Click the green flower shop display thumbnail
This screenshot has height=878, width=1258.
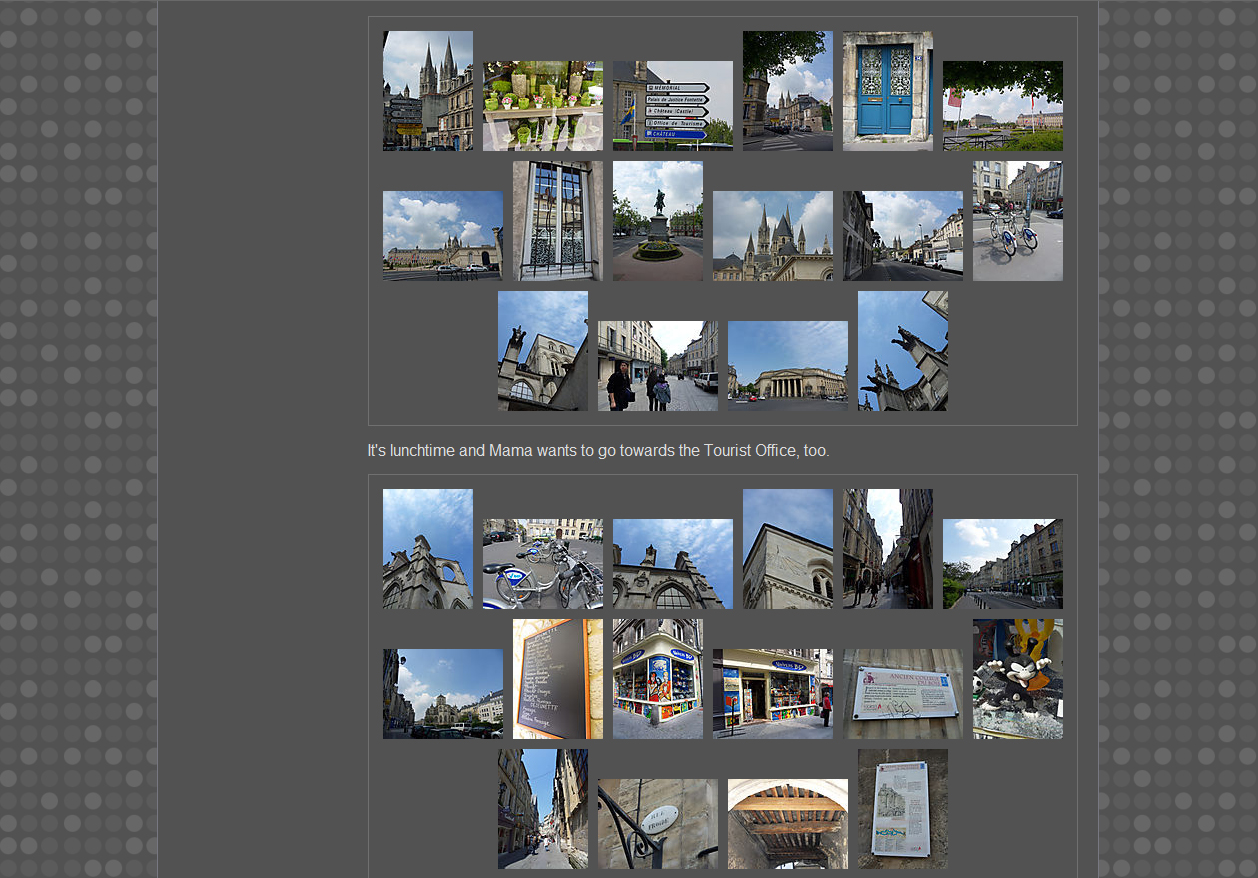pyautogui.click(x=542, y=106)
